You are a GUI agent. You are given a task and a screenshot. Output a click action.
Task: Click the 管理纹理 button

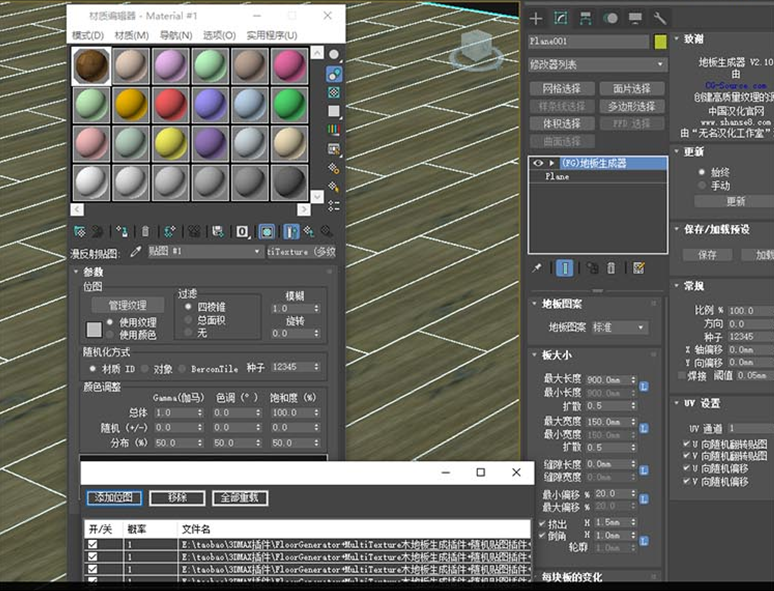(x=128, y=304)
